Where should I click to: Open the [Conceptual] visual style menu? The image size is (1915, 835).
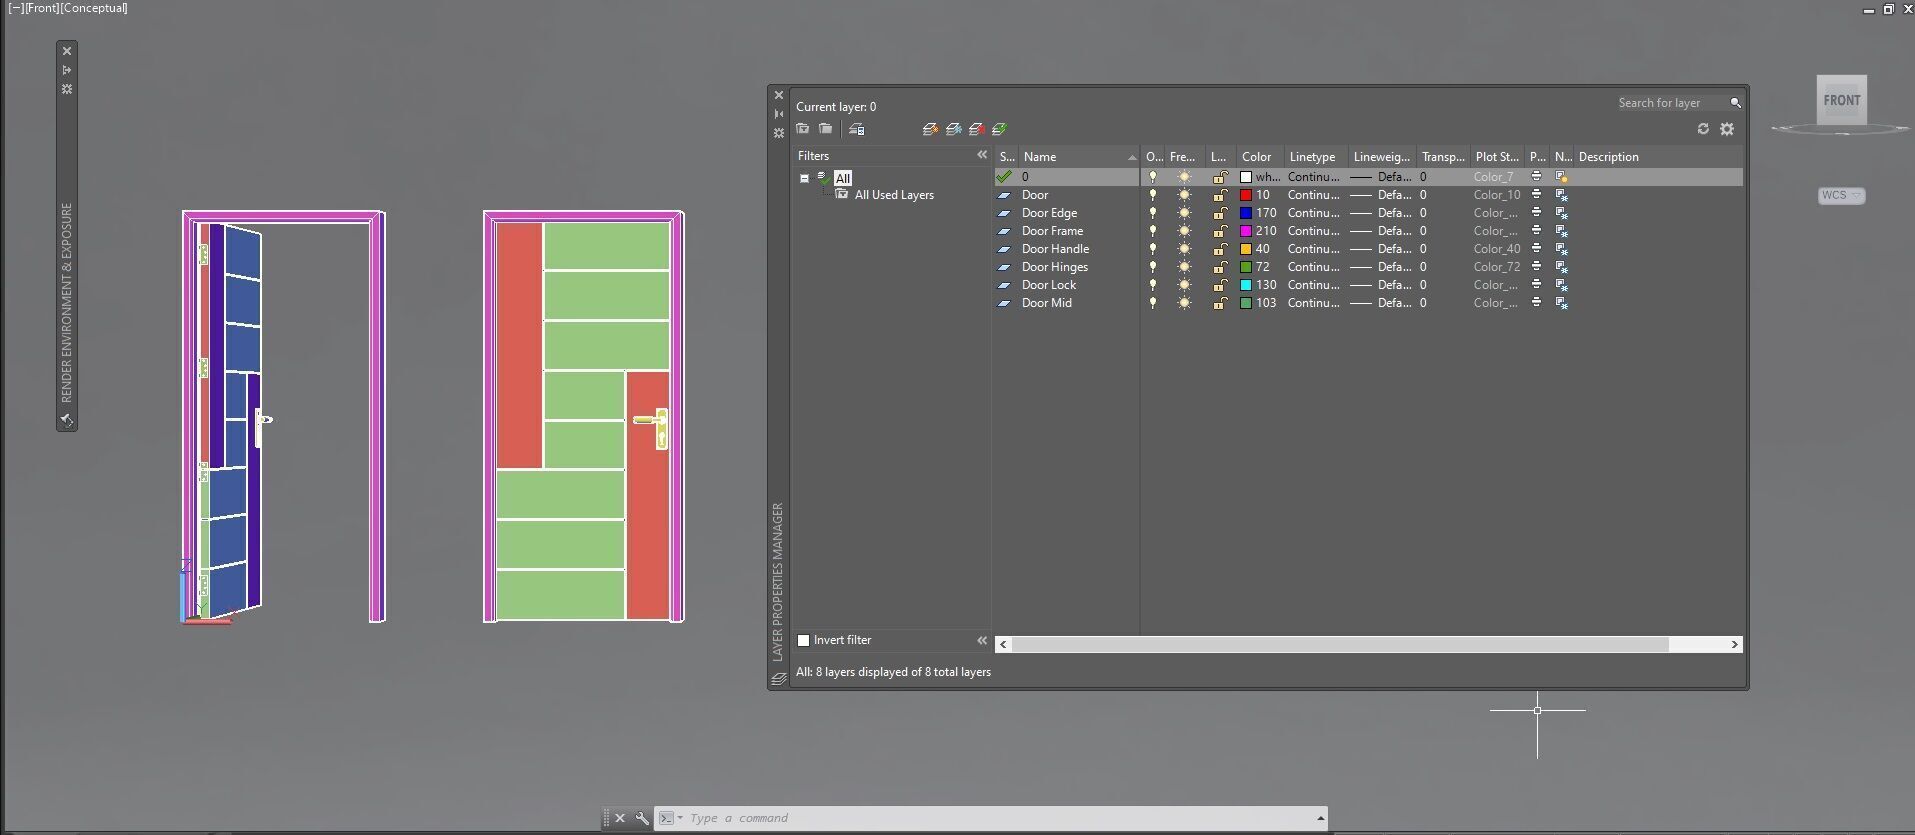[96, 8]
